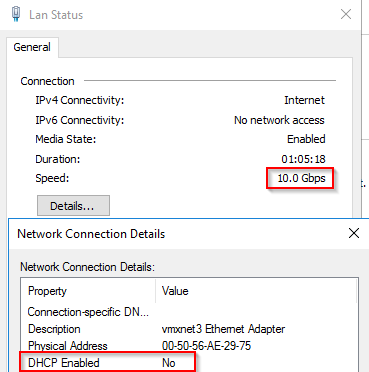Click the DHCP Enabled No value
Screen dimensions: 369x372
(x=169, y=363)
